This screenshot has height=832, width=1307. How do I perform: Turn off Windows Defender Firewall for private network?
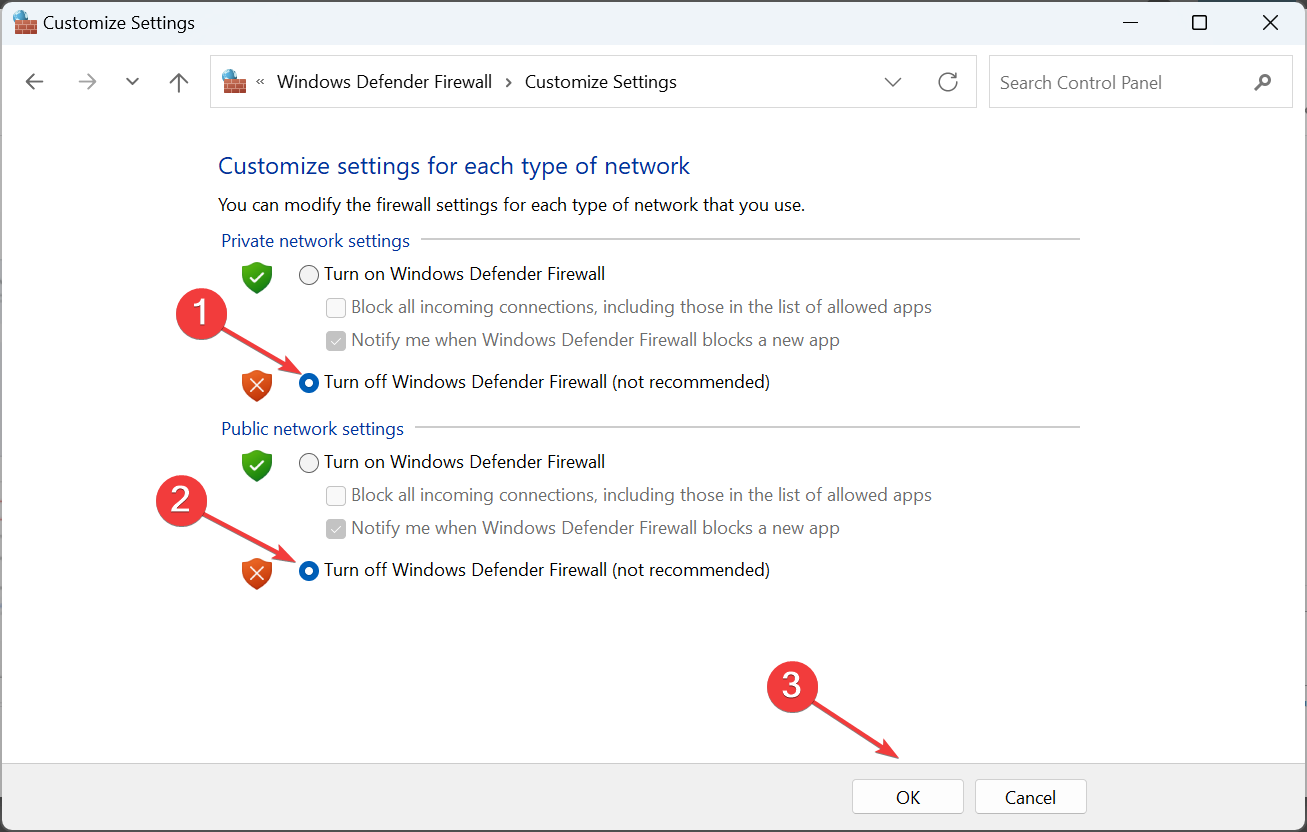tap(309, 383)
